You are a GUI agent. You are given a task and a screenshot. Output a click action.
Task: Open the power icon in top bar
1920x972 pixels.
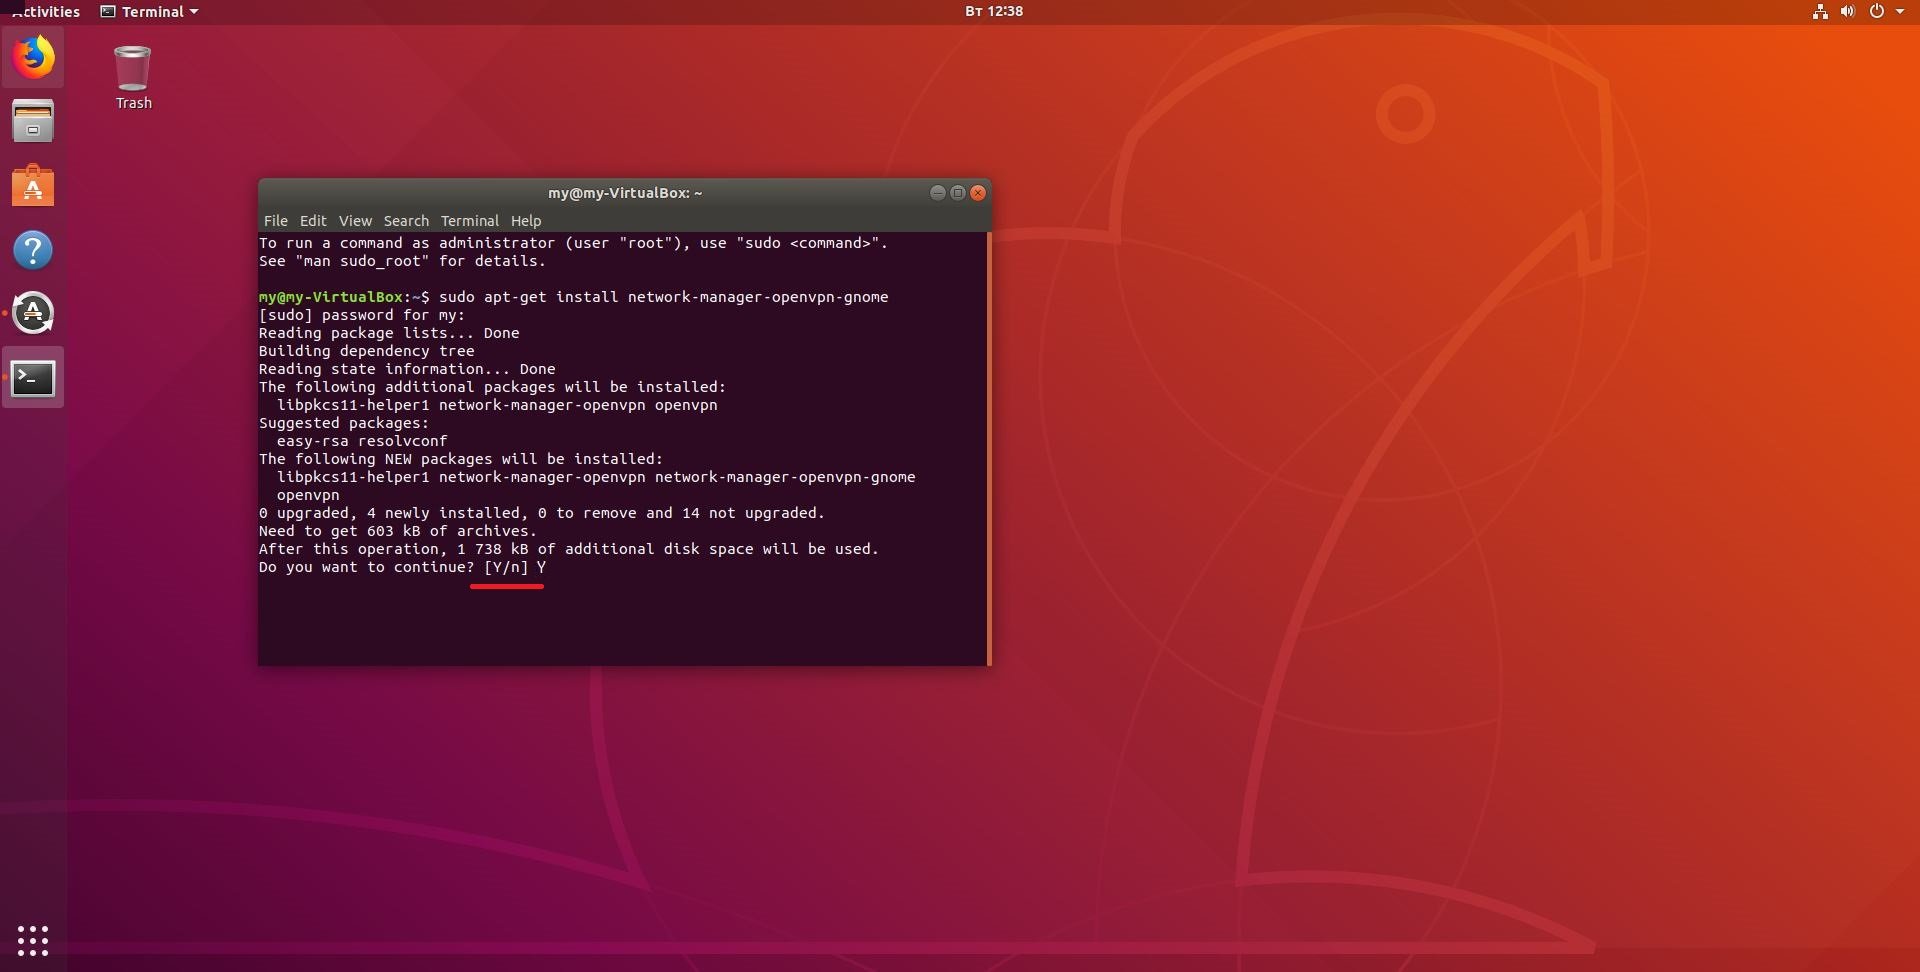tap(1877, 12)
